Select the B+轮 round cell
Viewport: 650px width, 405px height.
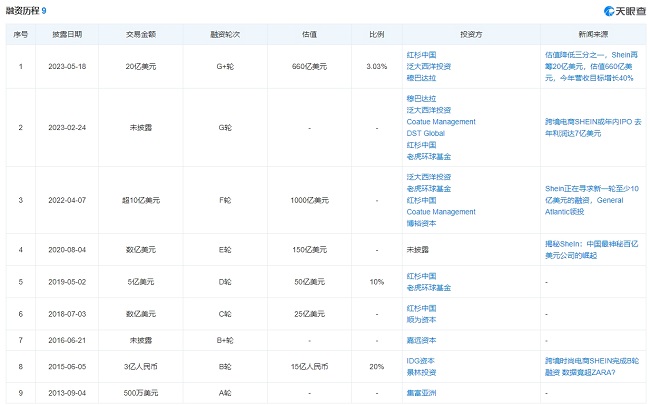pyautogui.click(x=225, y=340)
